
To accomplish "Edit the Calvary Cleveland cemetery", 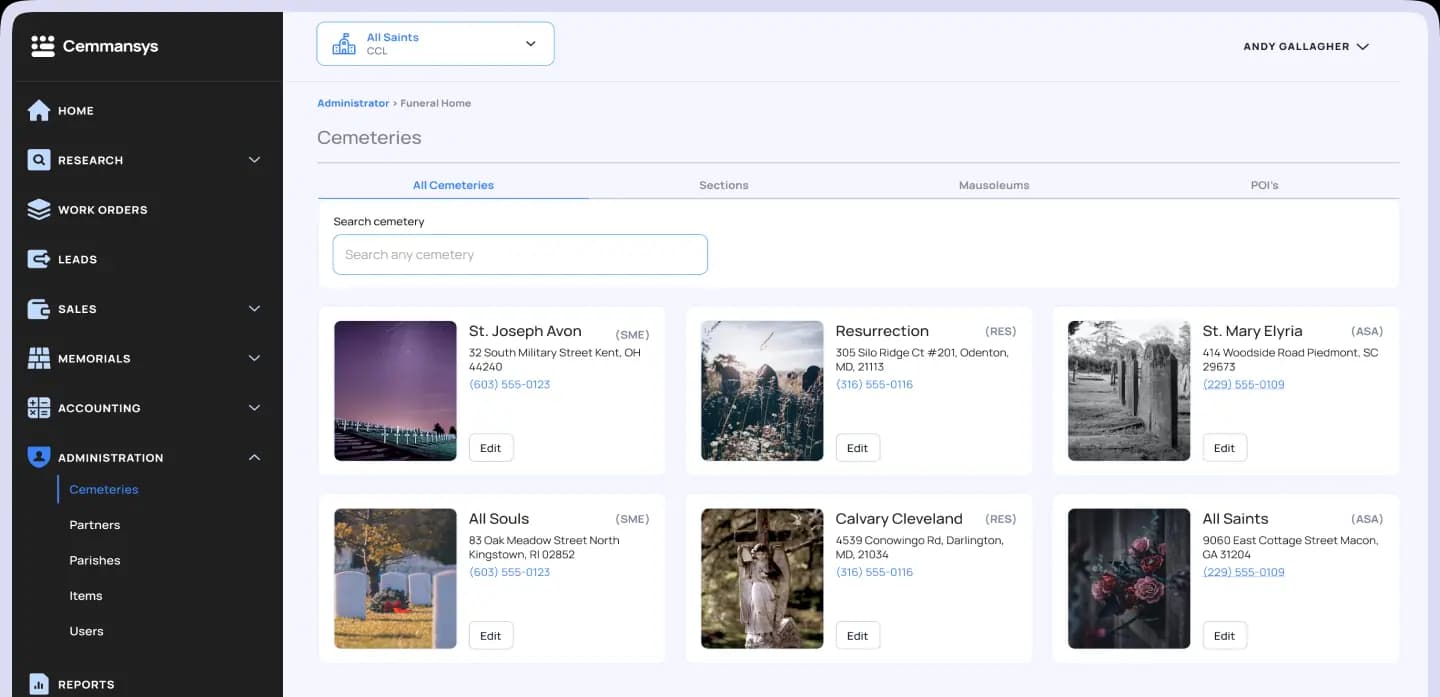I will 858,636.
